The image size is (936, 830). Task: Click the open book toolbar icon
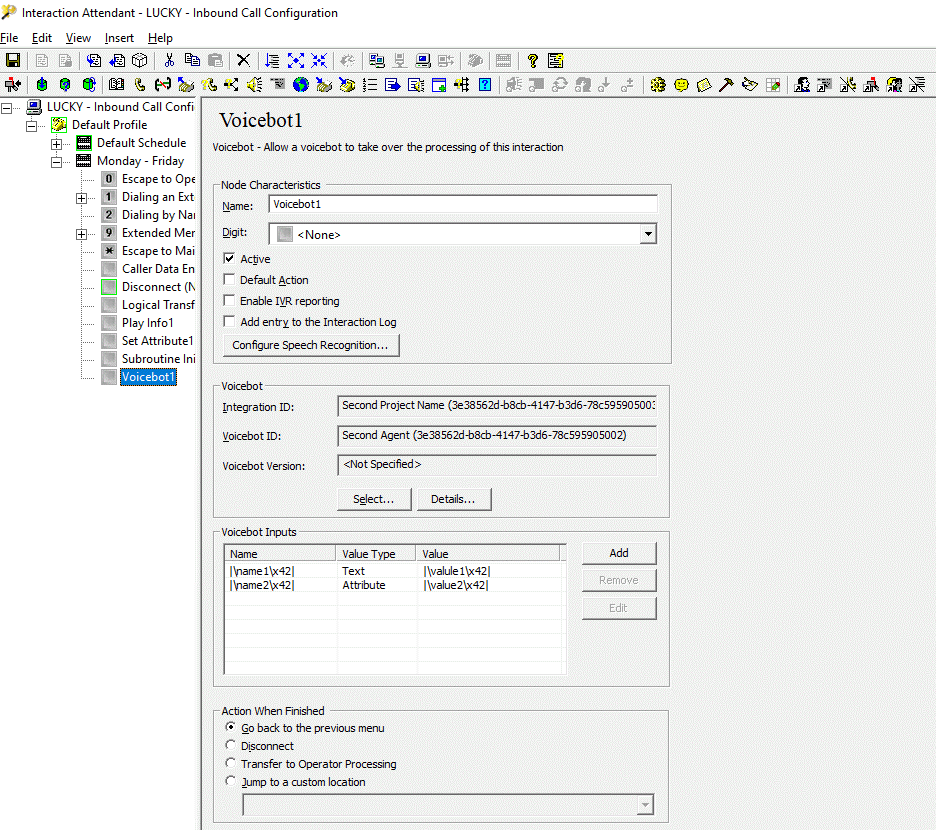116,85
